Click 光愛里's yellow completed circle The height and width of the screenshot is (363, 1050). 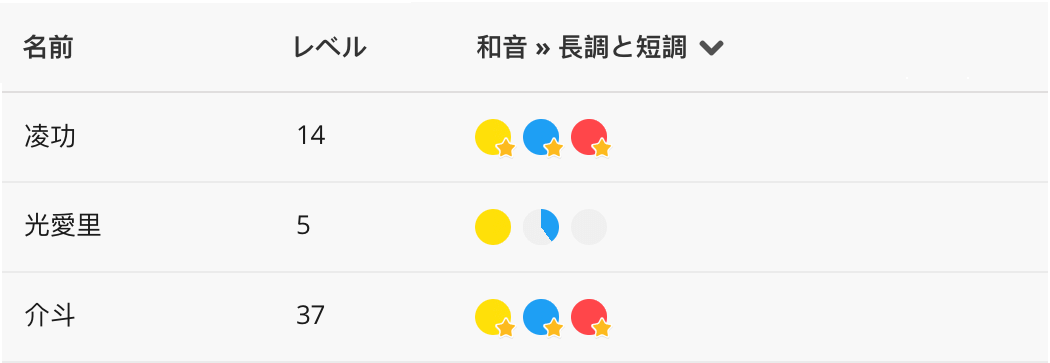(494, 227)
